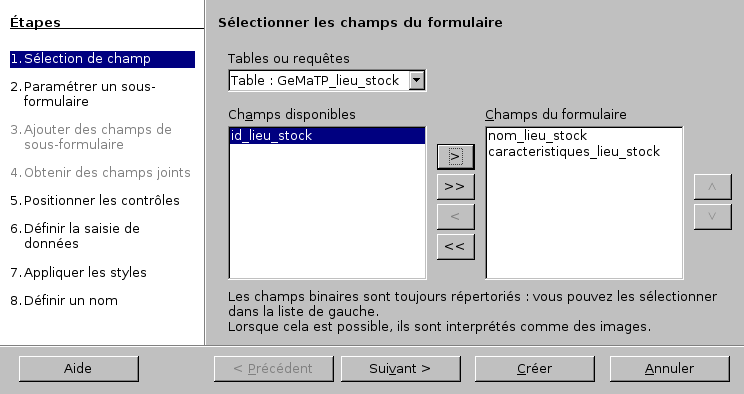
Task: Open step 2 Paramétrer un sous-formulaire
Action: click(x=83, y=94)
